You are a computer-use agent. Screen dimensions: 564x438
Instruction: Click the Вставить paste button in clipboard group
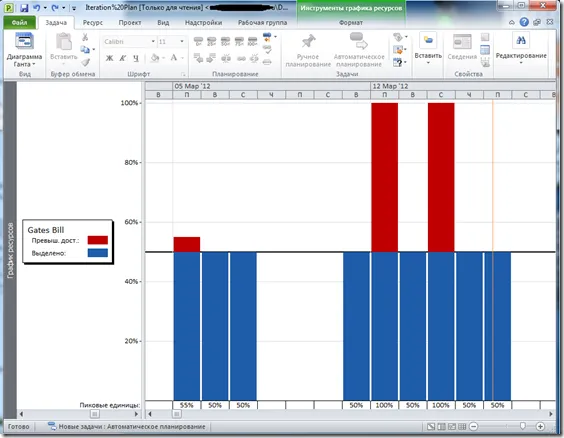click(64, 50)
